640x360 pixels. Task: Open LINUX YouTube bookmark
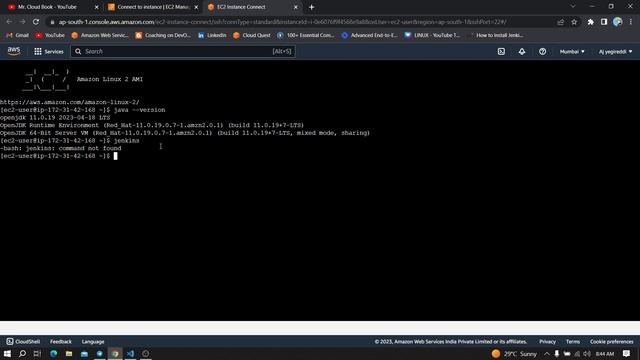432,35
